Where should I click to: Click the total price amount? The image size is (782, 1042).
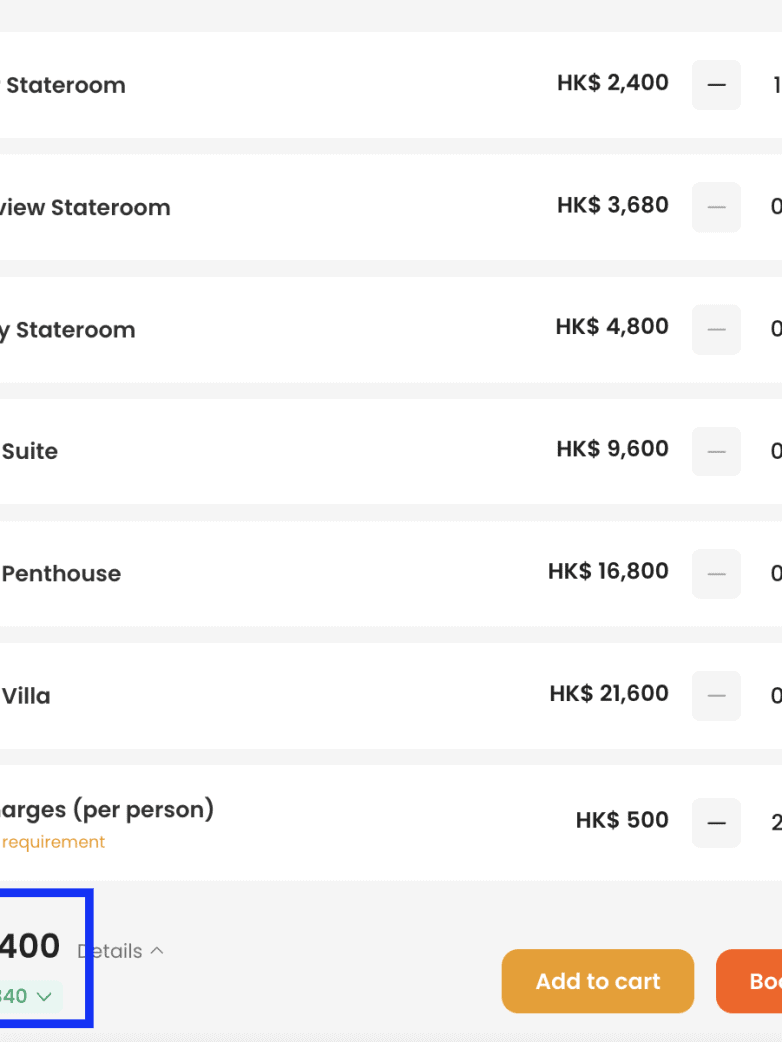click(x=30, y=946)
